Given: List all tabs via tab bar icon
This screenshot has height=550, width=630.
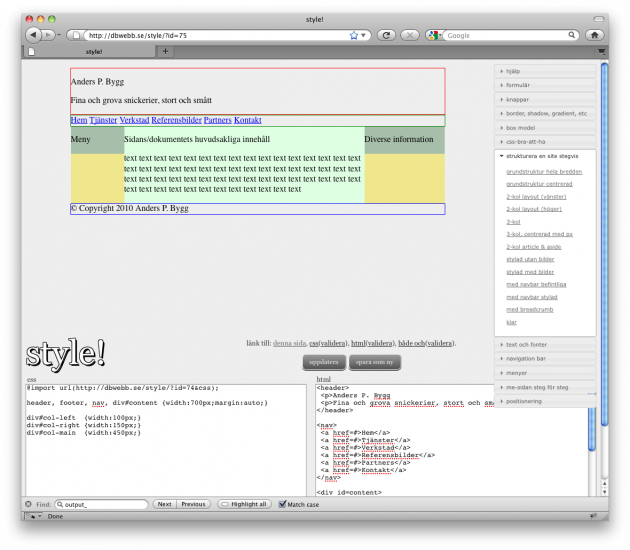Looking at the screenshot, I should coord(601,51).
